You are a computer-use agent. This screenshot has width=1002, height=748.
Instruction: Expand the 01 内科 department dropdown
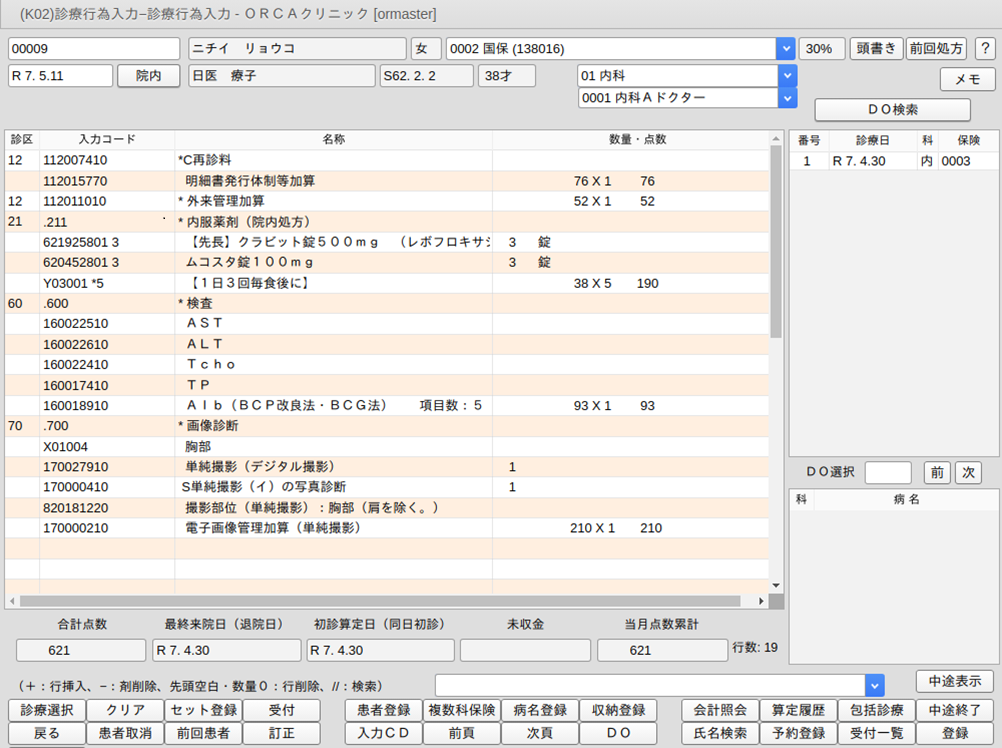(x=787, y=76)
